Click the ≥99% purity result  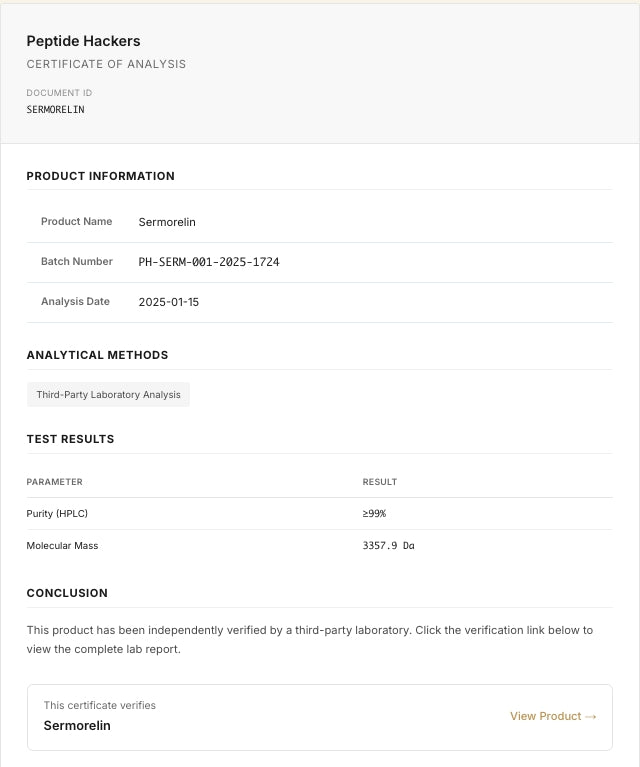374,514
